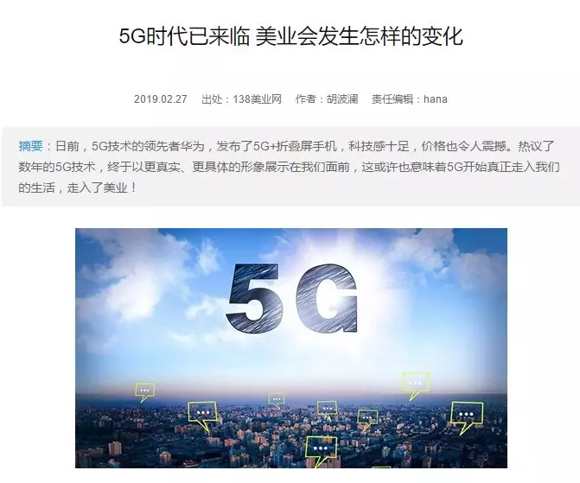Click the yellow chat bubble at far right
This screenshot has width=580, height=483.
(466, 417)
